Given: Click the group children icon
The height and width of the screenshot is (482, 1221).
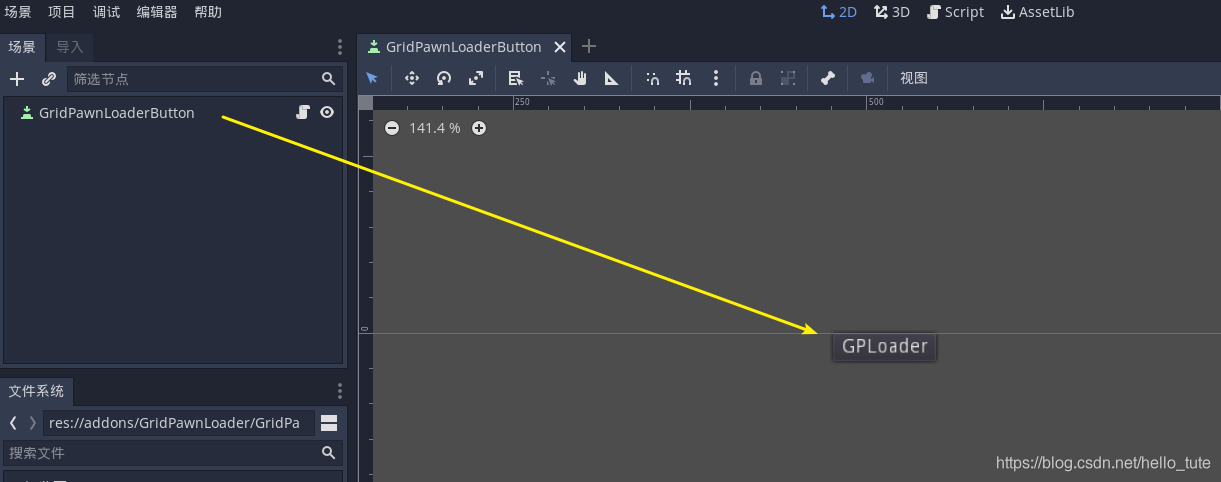Looking at the screenshot, I should click(788, 78).
